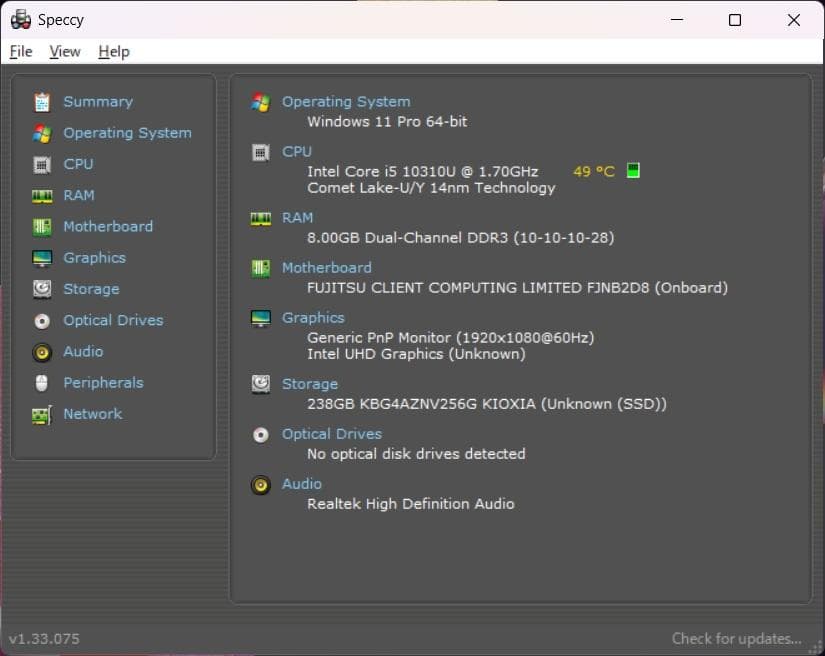Click the Network icon in sidebar
The image size is (825, 656).
click(x=41, y=413)
